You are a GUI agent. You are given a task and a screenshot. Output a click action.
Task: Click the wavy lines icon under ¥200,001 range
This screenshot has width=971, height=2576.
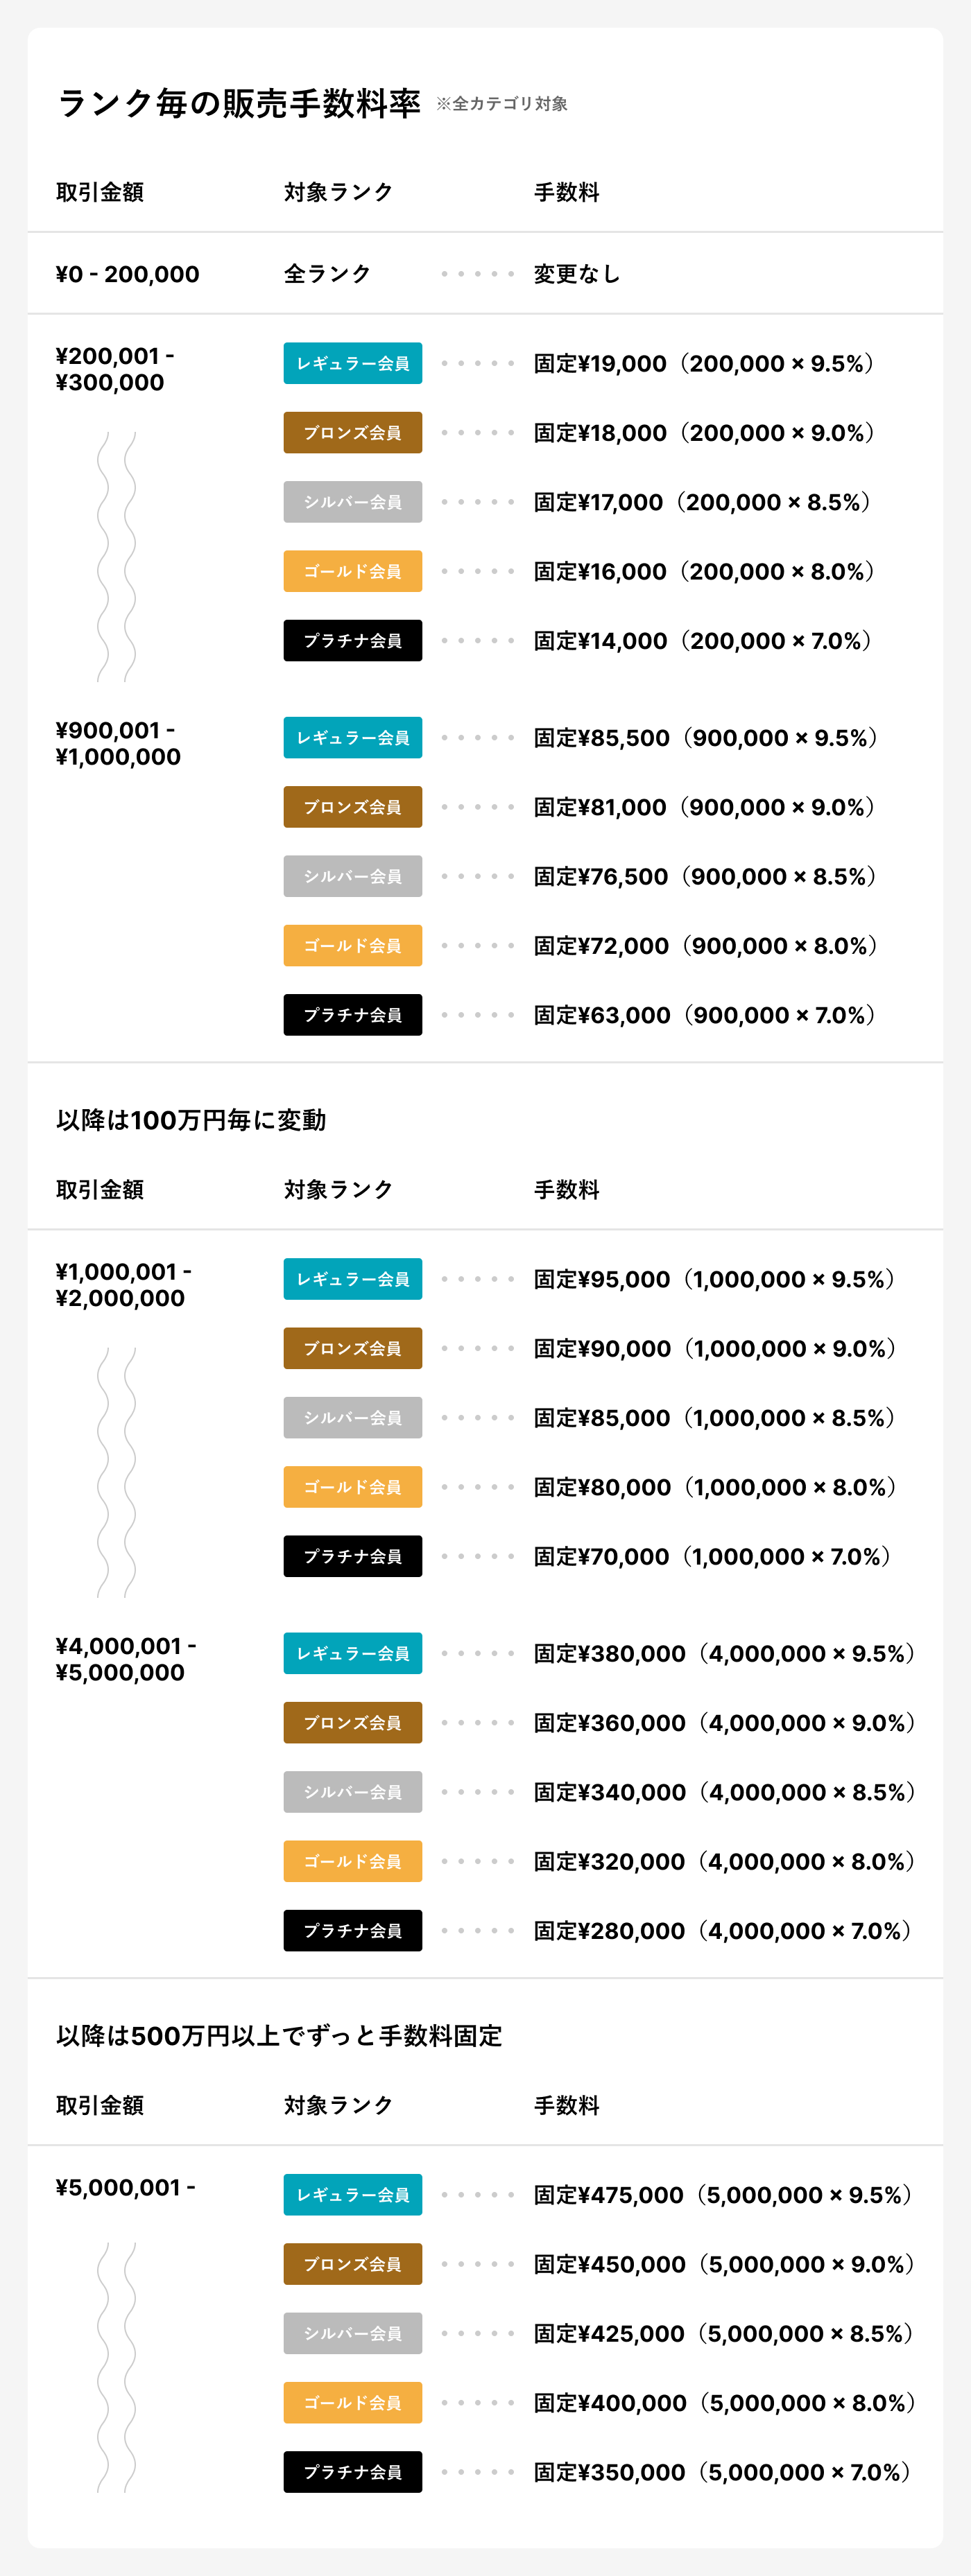pyautogui.click(x=116, y=557)
